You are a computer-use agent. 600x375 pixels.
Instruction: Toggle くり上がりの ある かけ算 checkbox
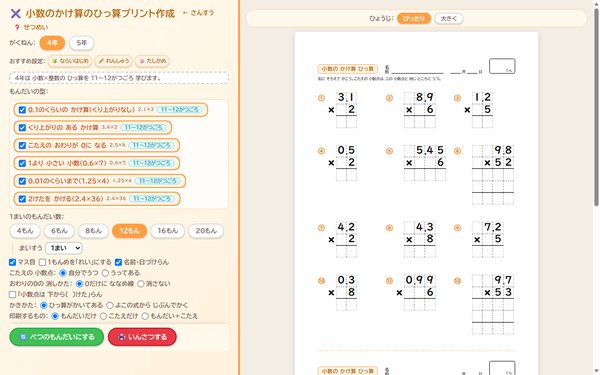22,127
